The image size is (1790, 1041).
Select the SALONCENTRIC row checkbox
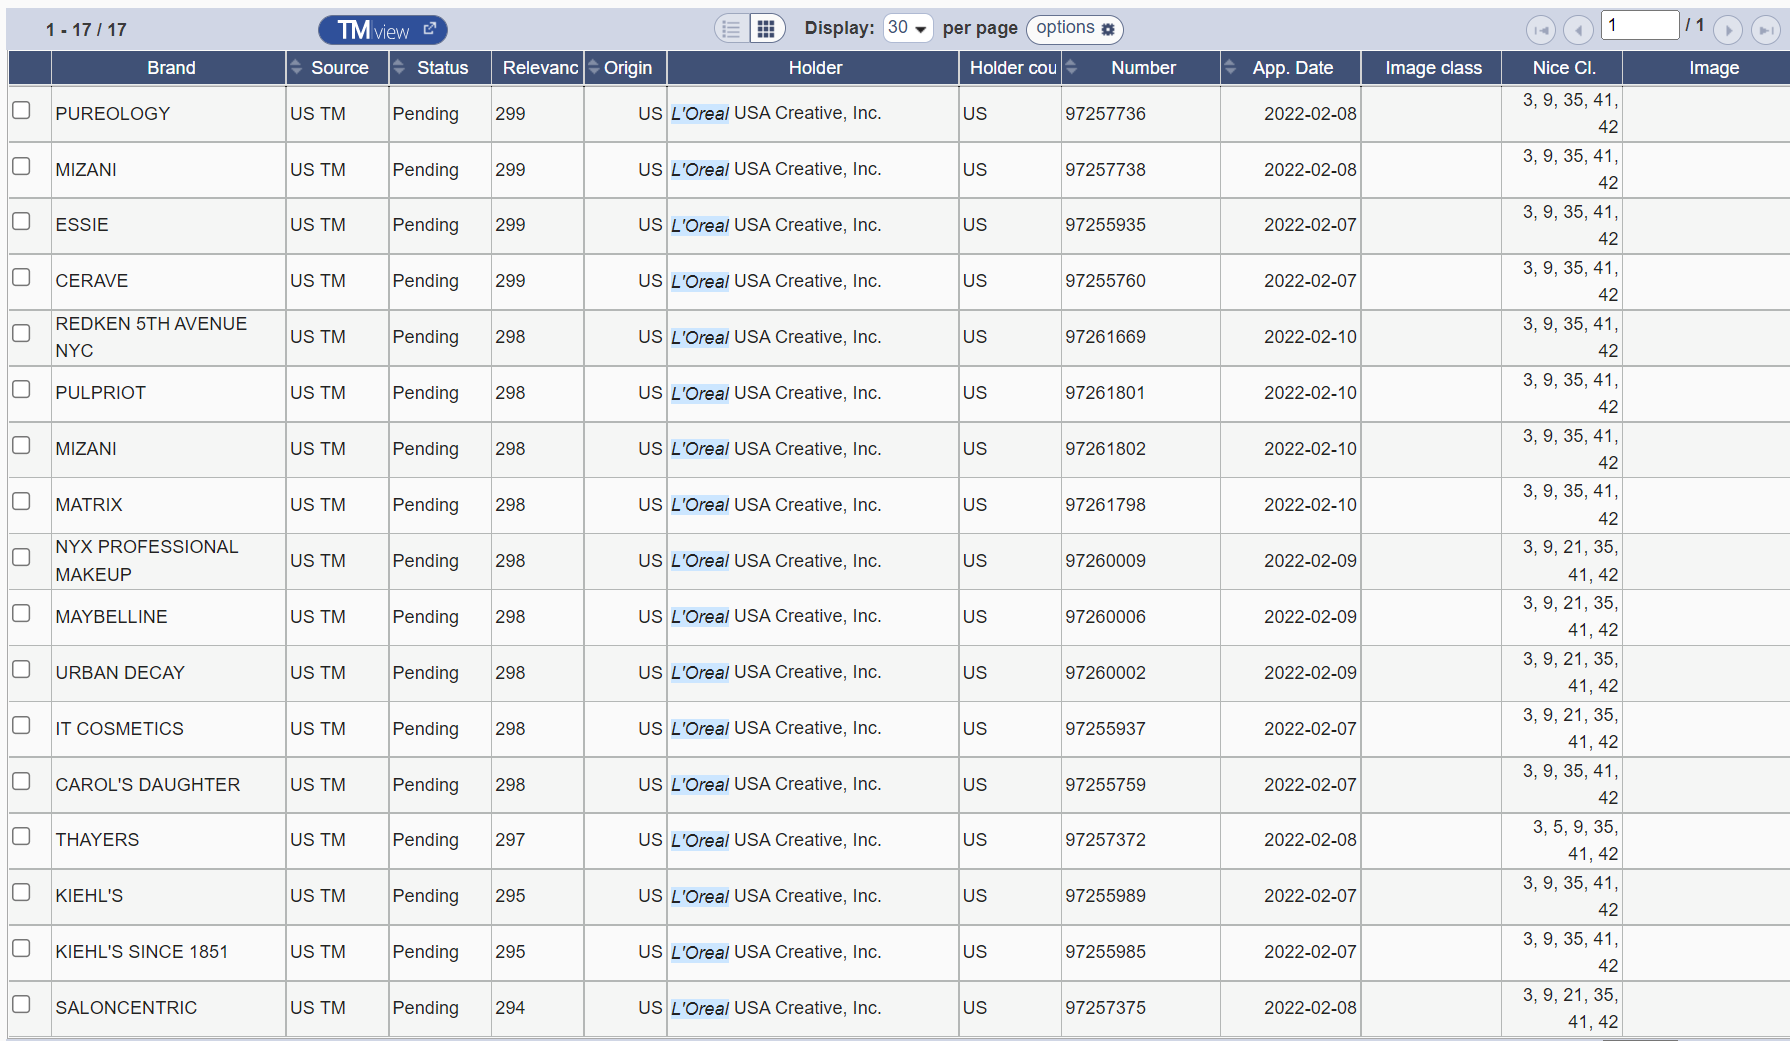21,1004
